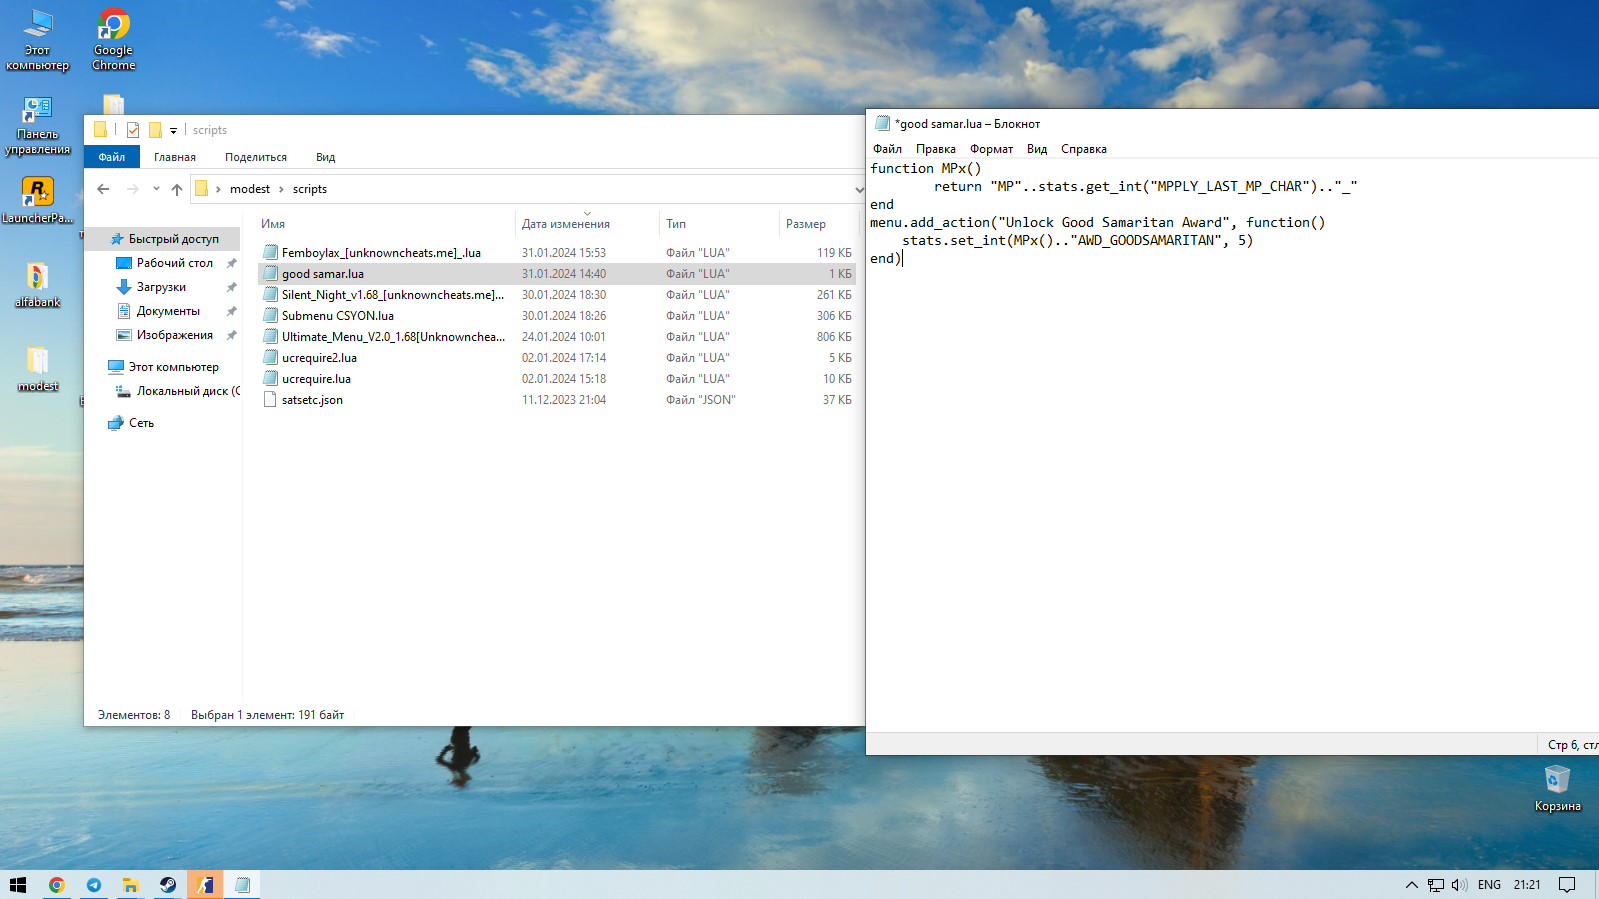Open recent locations dropdown in Explorer
1599x899 pixels.
point(156,189)
